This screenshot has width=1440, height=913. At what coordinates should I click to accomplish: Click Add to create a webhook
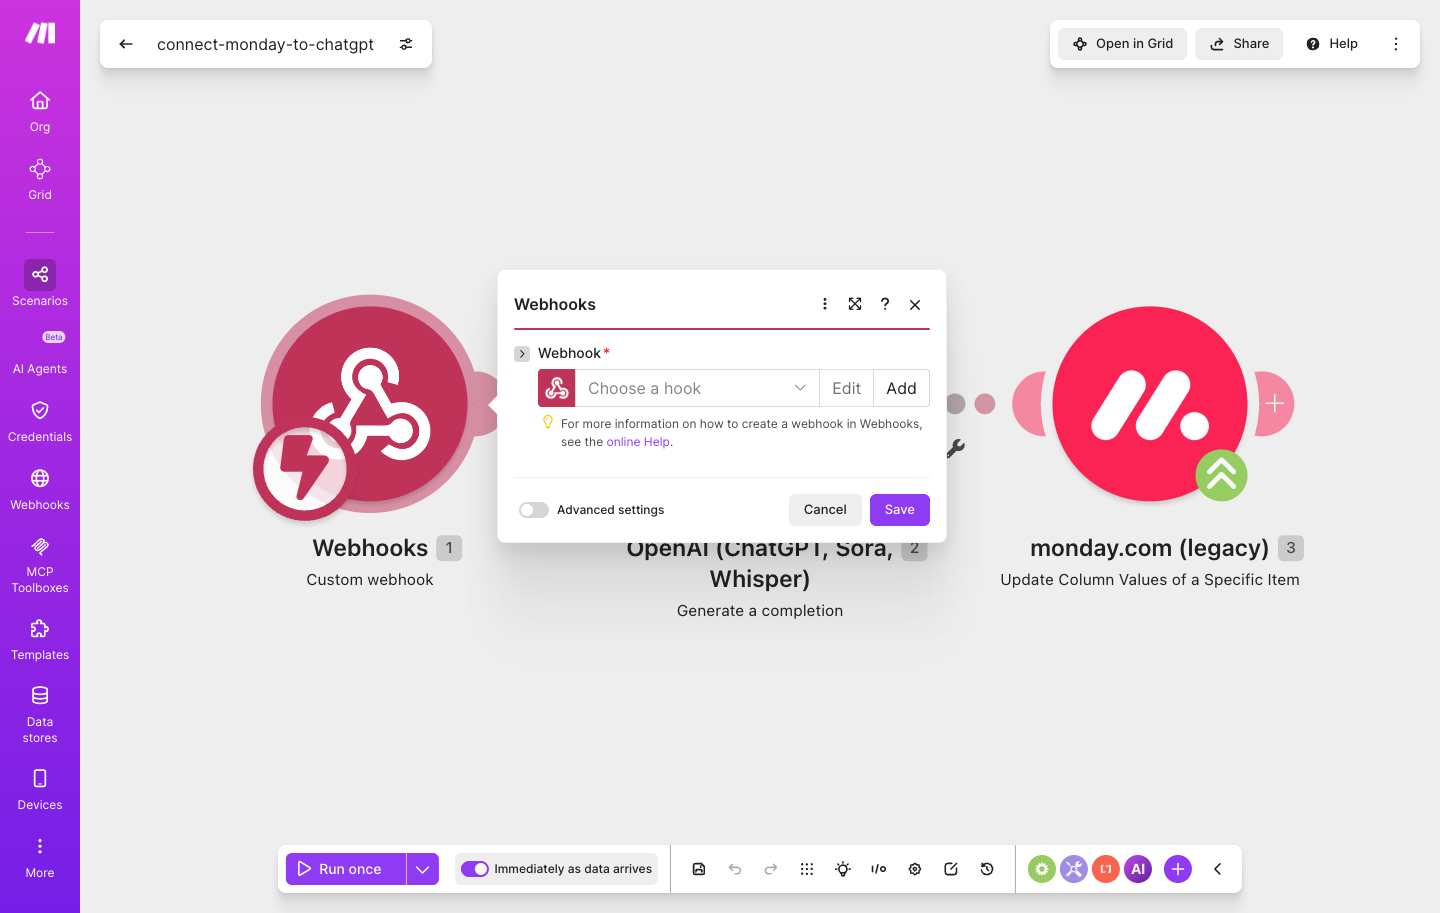[901, 388]
